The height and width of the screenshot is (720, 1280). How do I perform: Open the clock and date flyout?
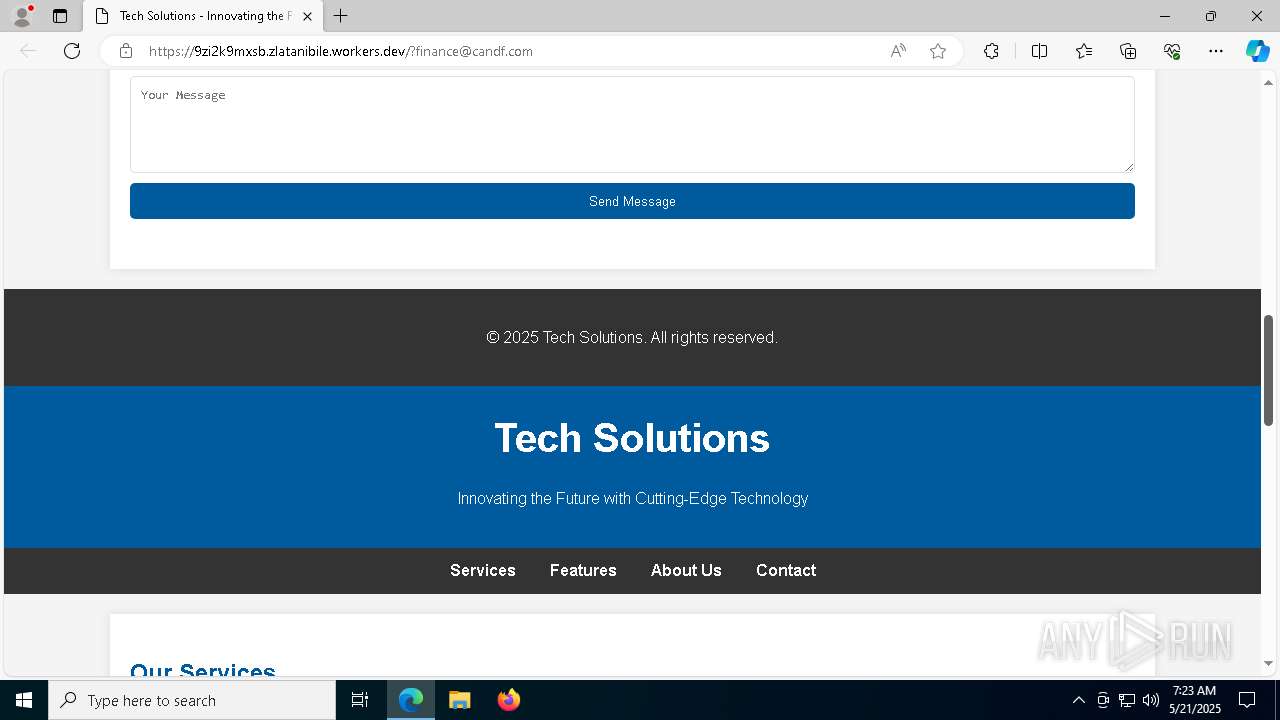click(x=1195, y=700)
